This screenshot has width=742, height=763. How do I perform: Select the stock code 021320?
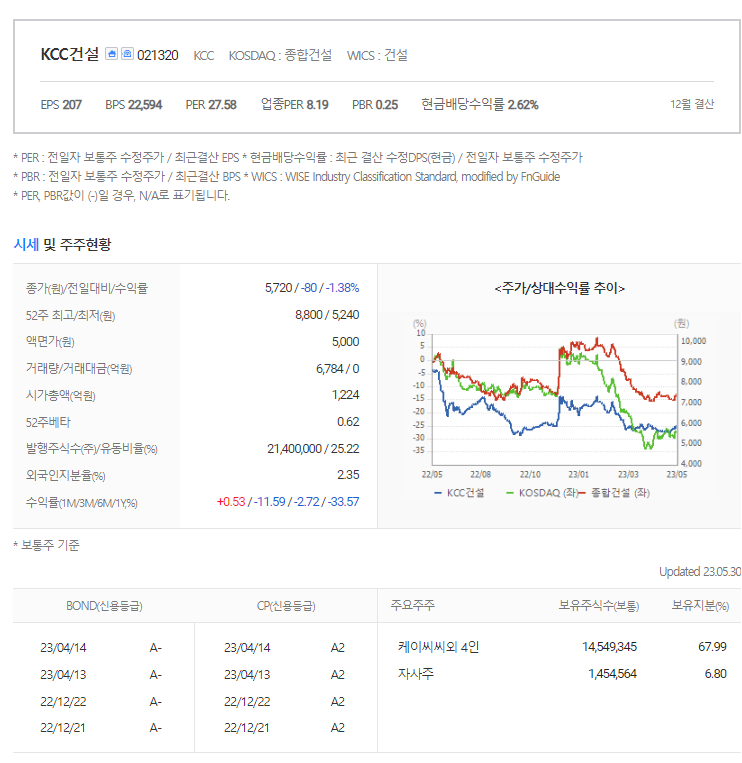coord(158,55)
